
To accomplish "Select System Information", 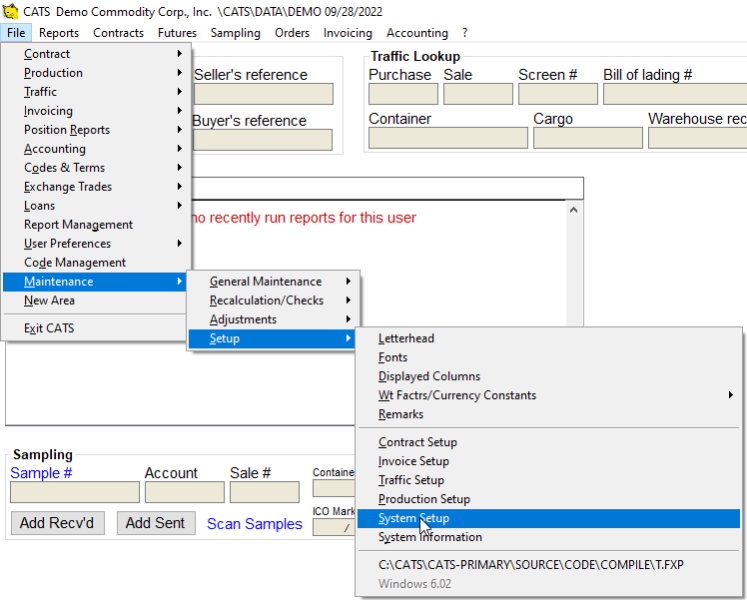I will 549,537.
